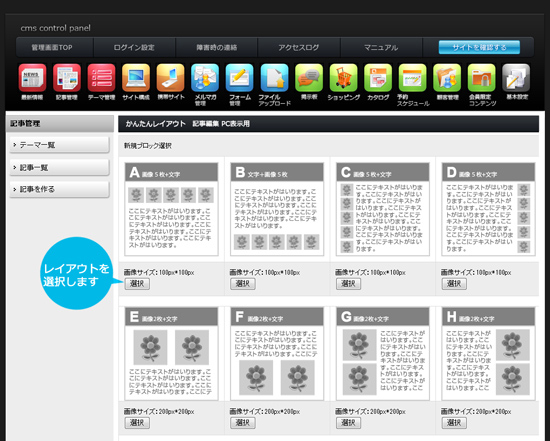
Task: Expand the テーマ一覧 sidebar item
Action: pos(59,145)
